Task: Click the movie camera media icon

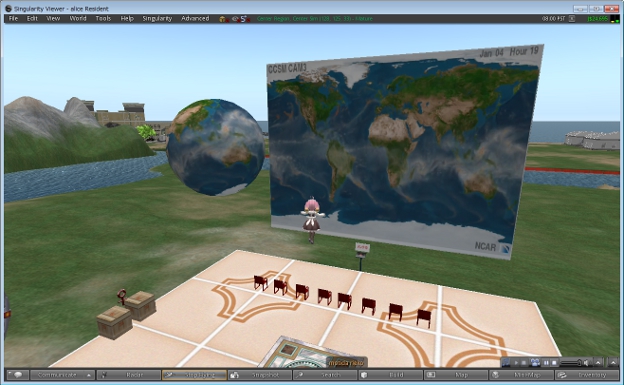Action: point(535,363)
